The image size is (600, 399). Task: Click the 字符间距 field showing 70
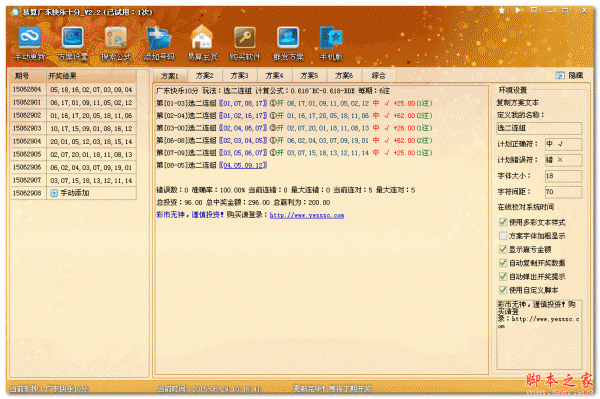coord(563,192)
